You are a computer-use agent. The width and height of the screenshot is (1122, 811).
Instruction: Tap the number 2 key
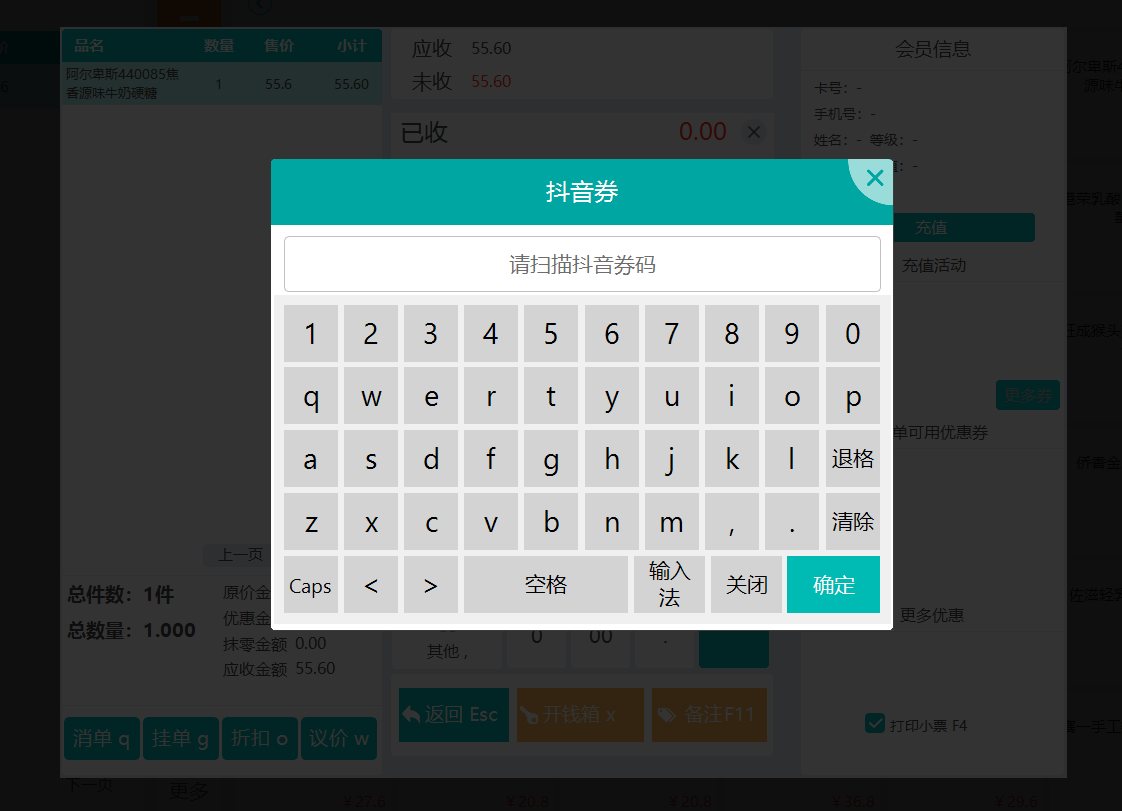(371, 334)
